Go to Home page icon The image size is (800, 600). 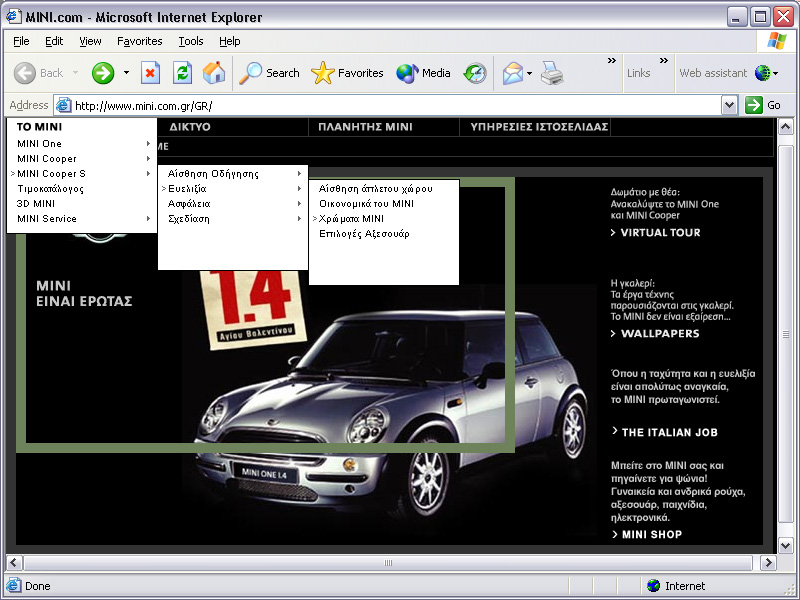tap(214, 73)
